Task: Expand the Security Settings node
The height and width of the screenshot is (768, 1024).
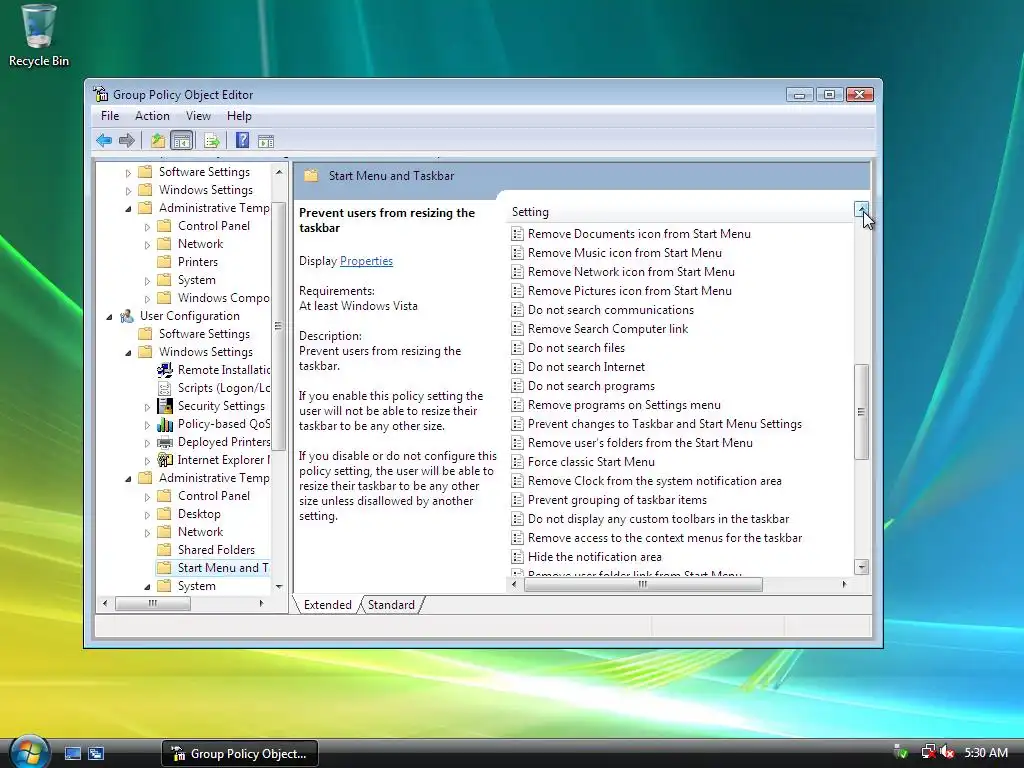Action: [147, 407]
